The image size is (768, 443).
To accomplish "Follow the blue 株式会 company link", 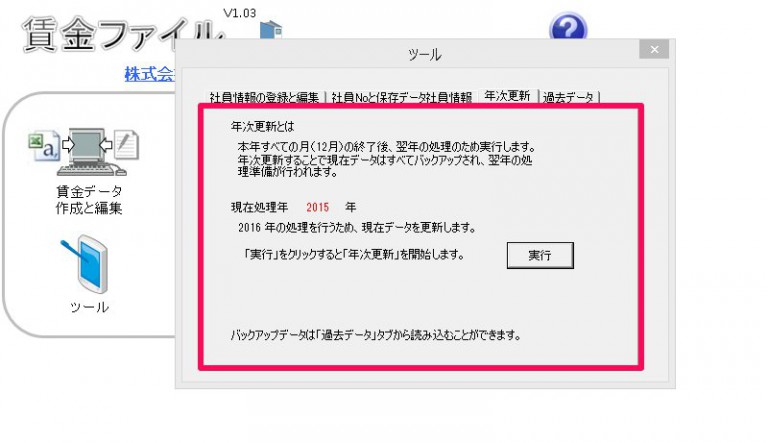I will 149,74.
